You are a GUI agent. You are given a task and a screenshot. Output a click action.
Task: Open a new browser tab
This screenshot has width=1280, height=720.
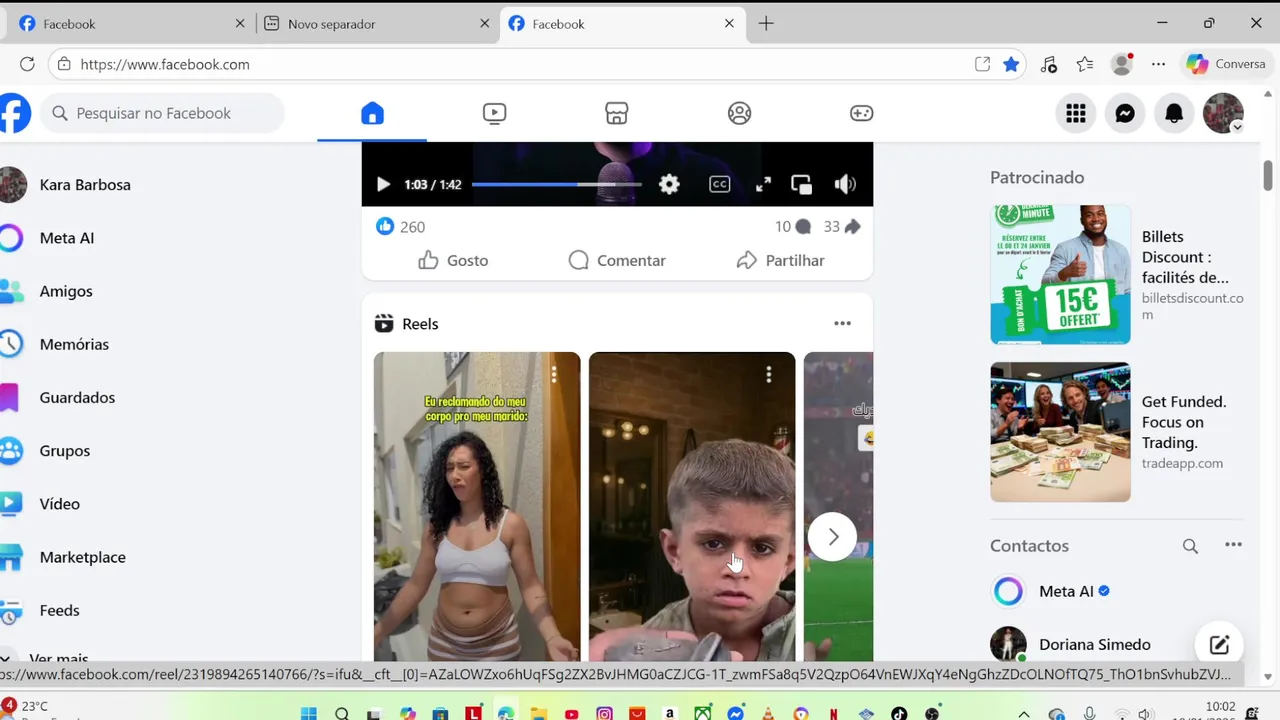(766, 24)
